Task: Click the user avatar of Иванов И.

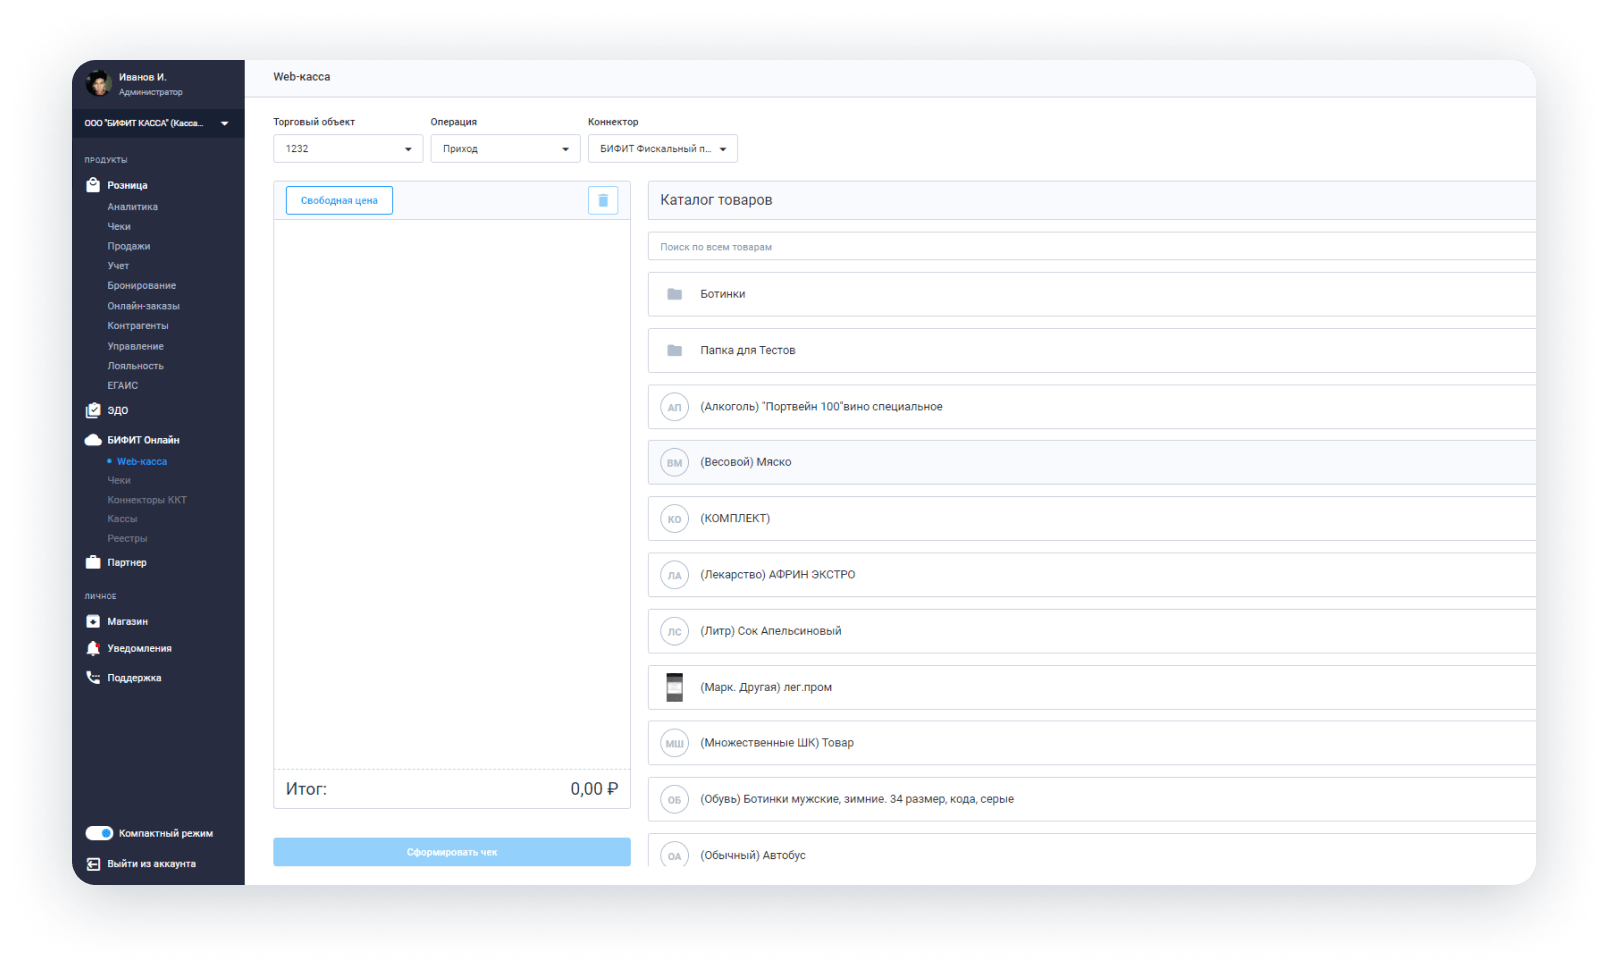Action: tap(98, 83)
